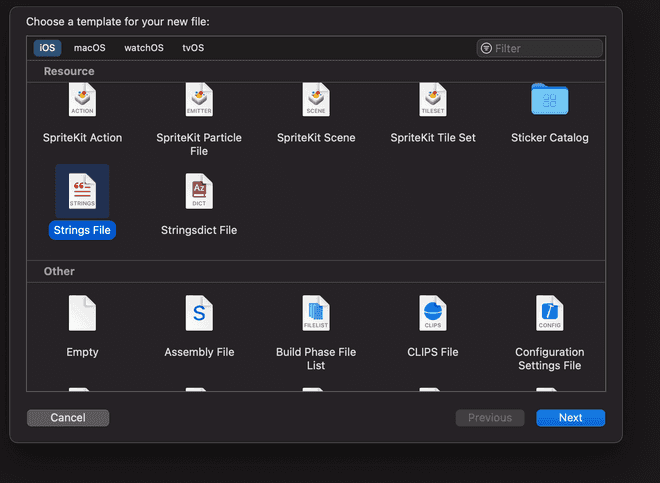Switch to the macOS platform tab
This screenshot has width=660, height=483.
point(89,48)
